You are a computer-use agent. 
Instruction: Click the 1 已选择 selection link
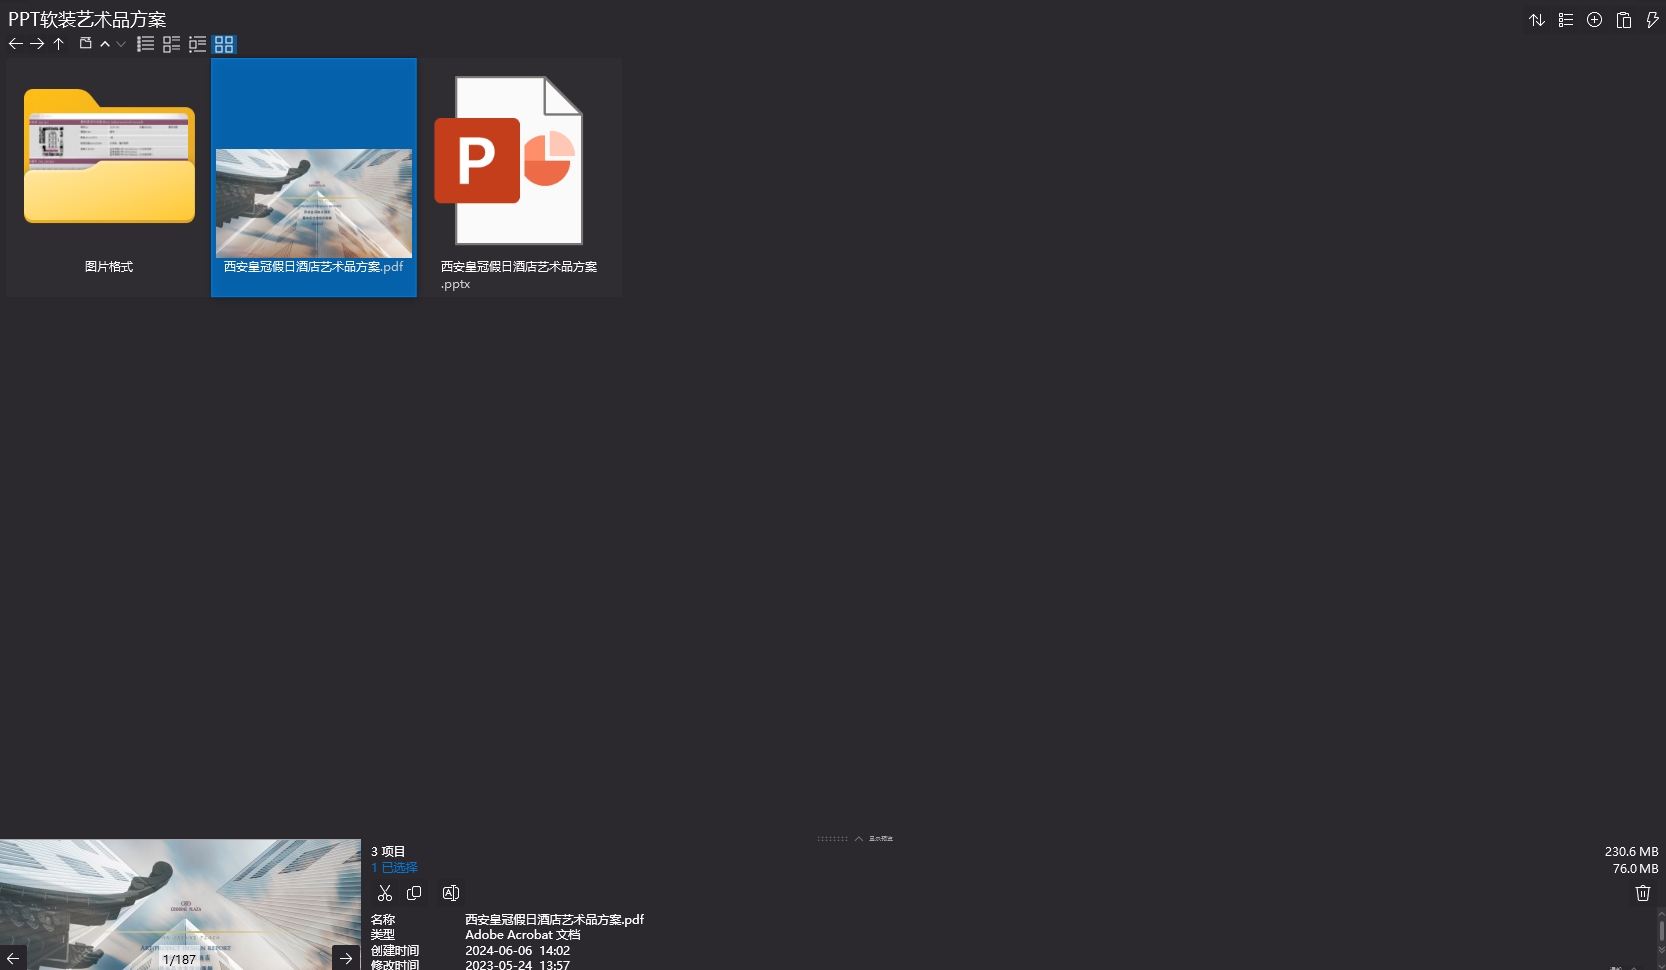pyautogui.click(x=394, y=868)
